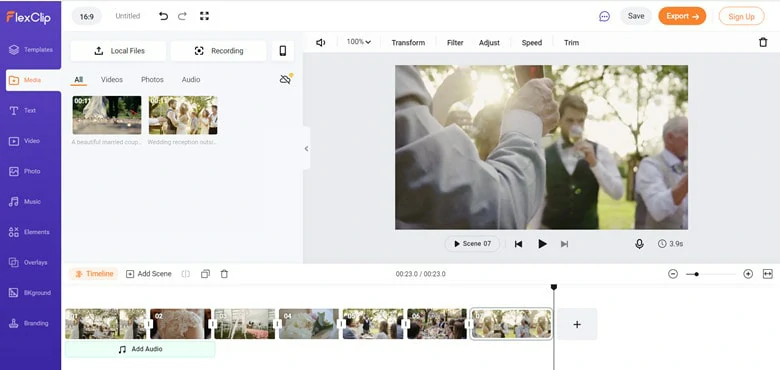780x370 pixels.
Task: Open the Filter tool
Action: click(x=455, y=43)
